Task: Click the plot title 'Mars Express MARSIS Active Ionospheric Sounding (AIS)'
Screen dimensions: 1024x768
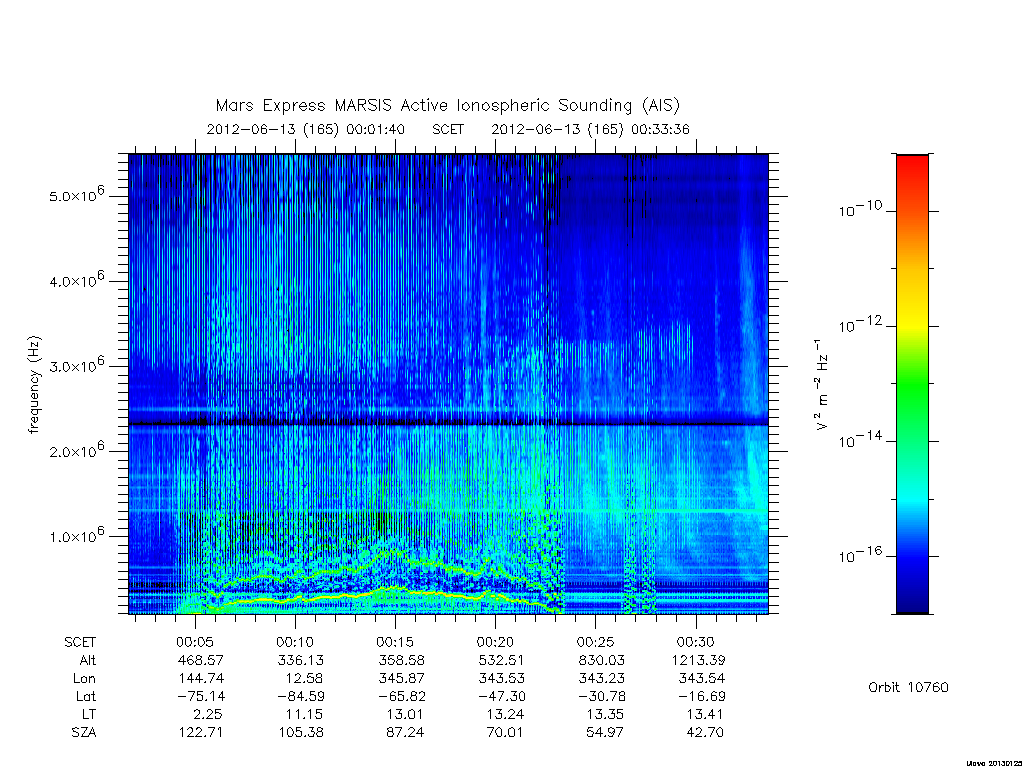Action: pos(448,106)
